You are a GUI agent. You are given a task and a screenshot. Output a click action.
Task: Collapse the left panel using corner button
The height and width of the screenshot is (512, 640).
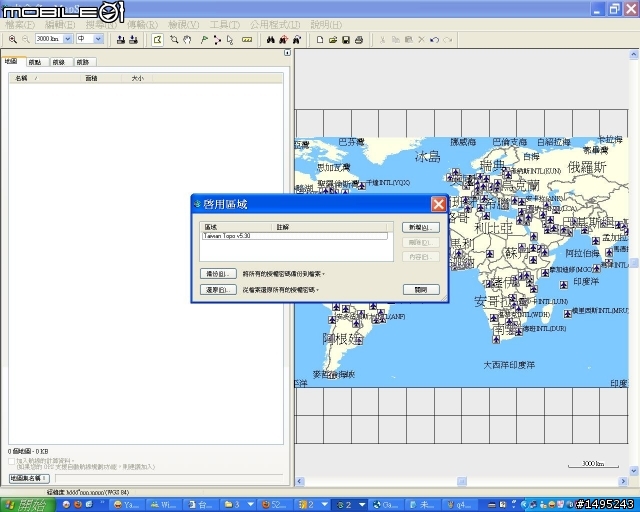pos(287,53)
